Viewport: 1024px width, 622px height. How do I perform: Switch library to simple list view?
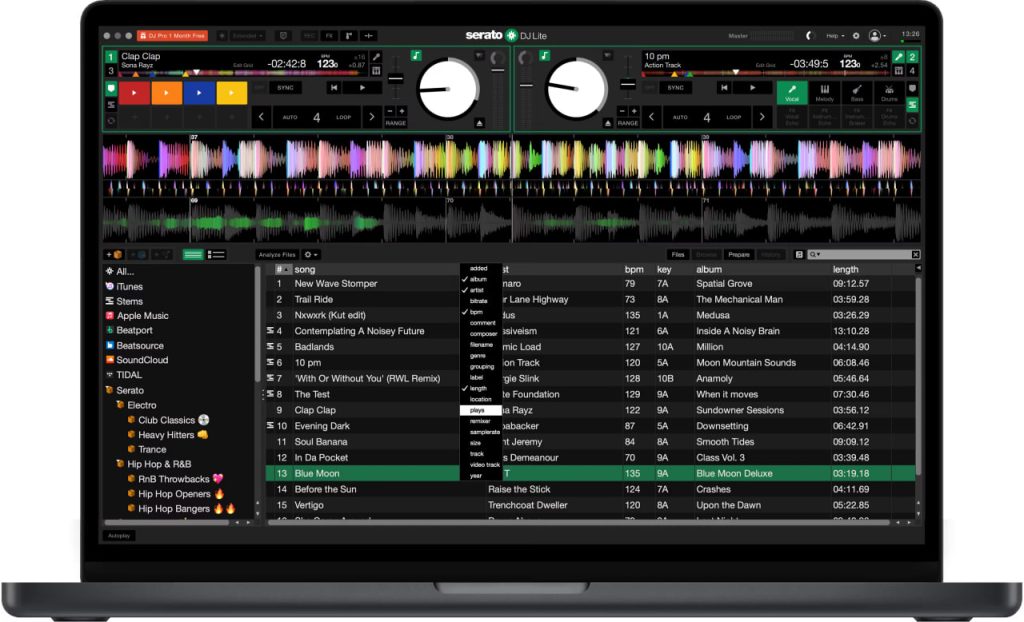(193, 255)
